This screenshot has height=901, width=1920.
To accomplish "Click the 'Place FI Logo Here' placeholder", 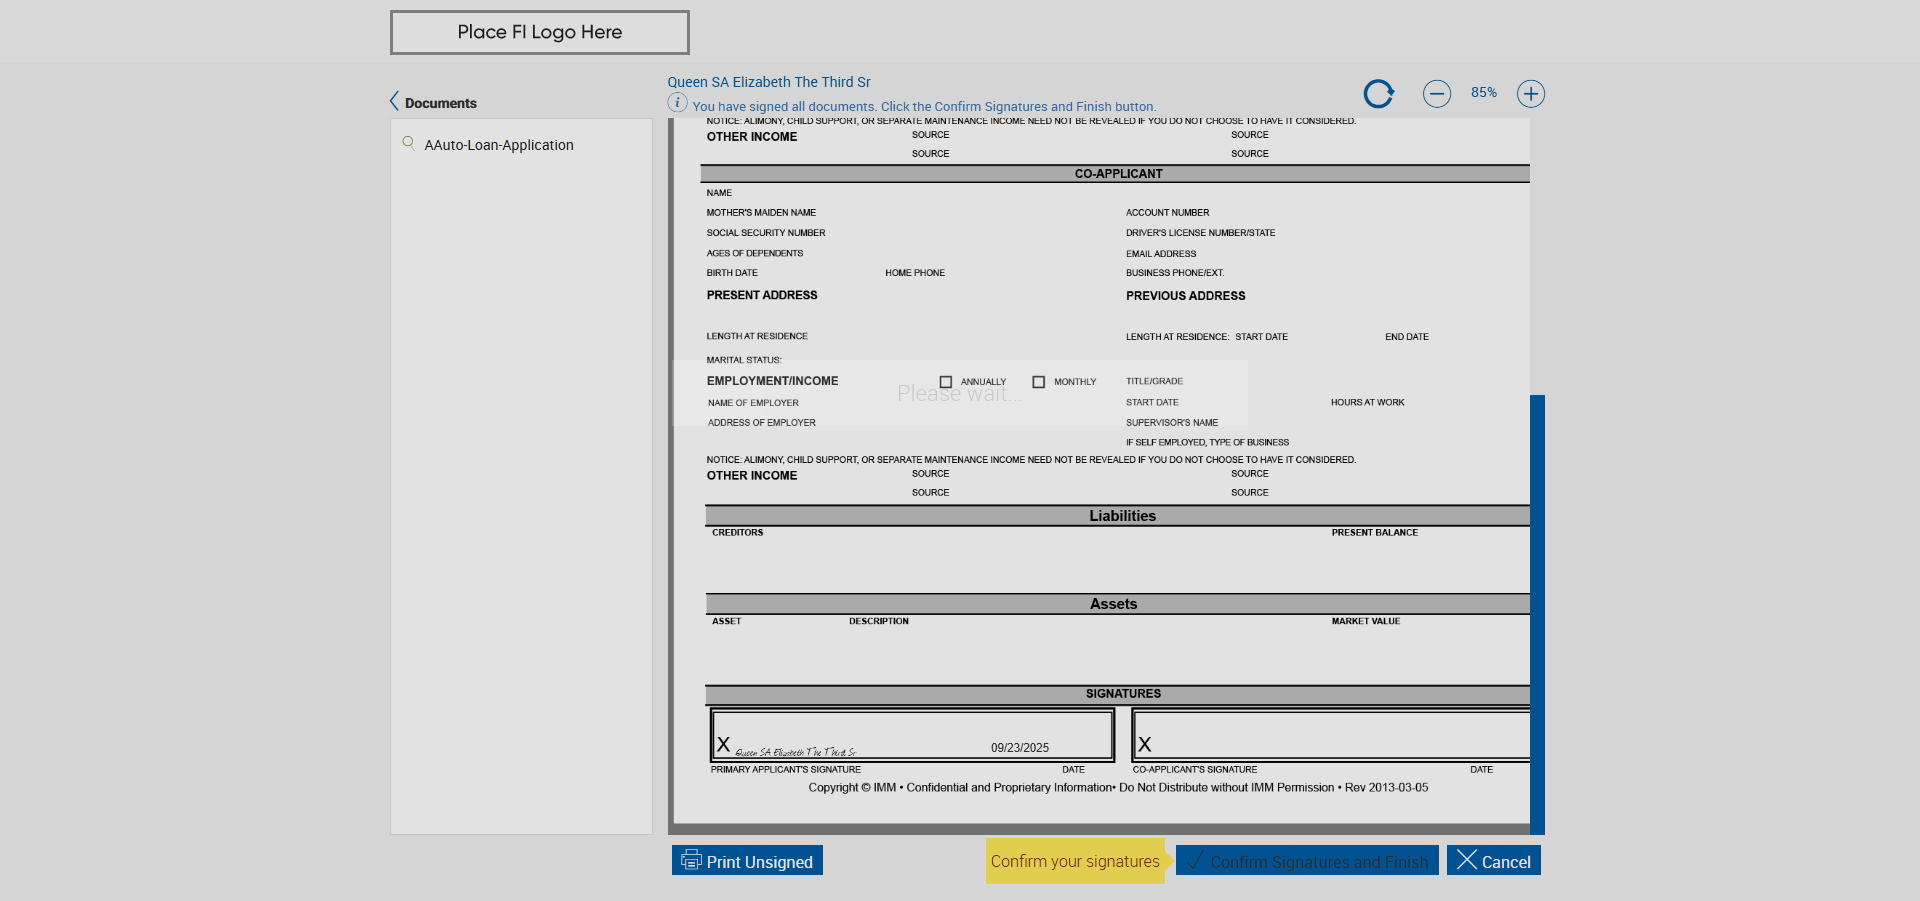I will tap(540, 32).
